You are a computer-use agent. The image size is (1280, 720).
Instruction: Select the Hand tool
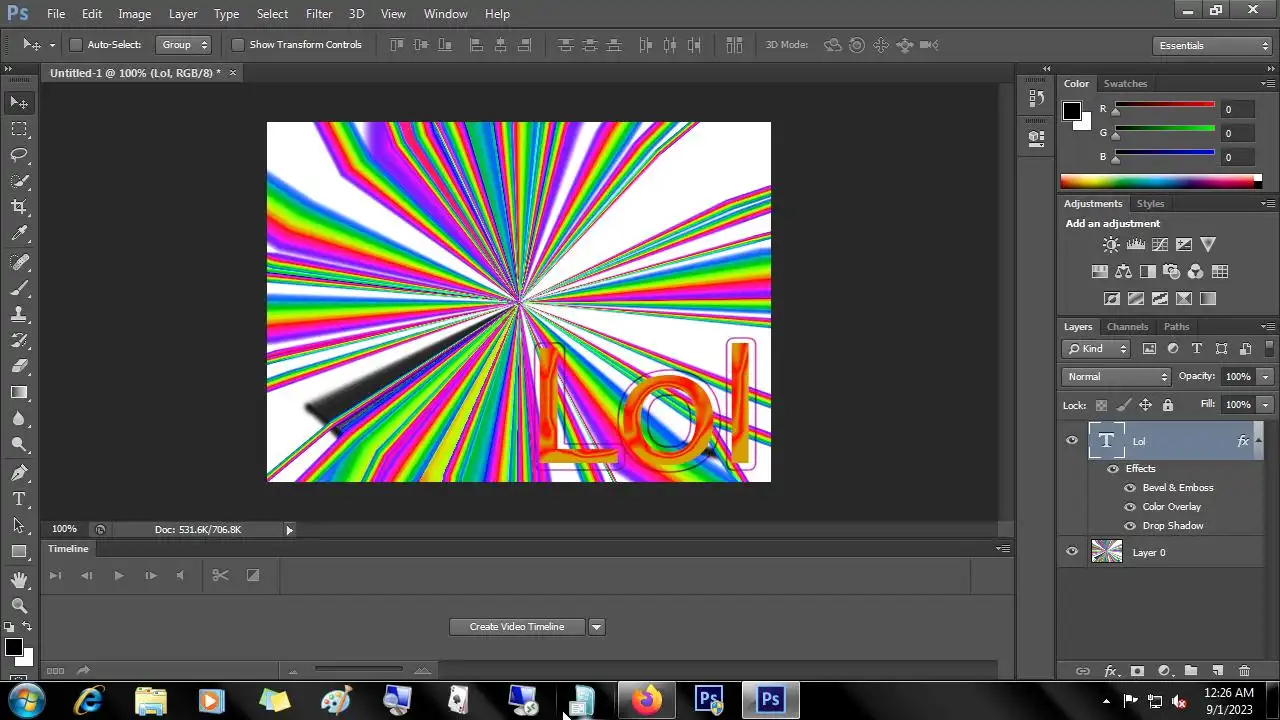pyautogui.click(x=19, y=580)
